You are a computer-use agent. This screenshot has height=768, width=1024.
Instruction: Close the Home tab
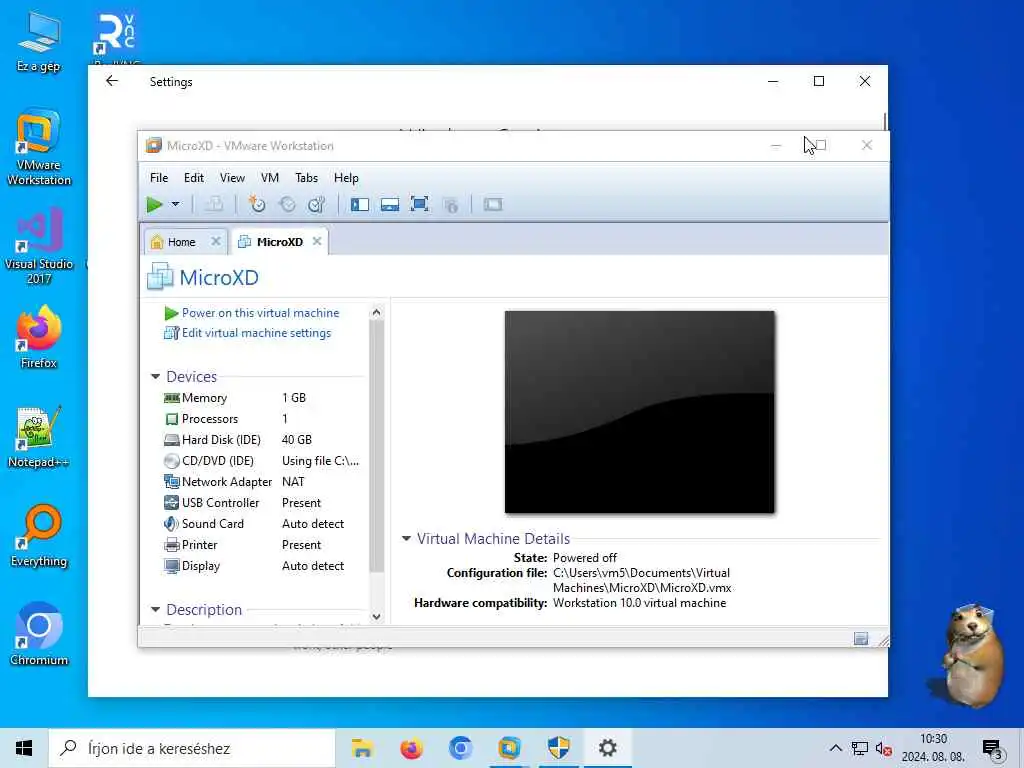pyautogui.click(x=216, y=241)
